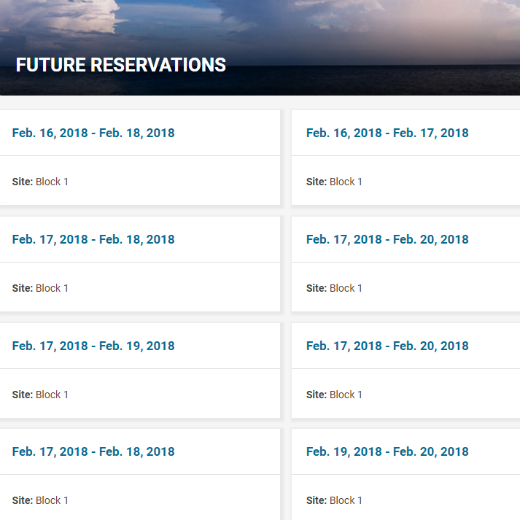Click Site: Block 1 below the second Feb. 17 - Feb. 20
The width and height of the screenshot is (520, 520).
[334, 395]
